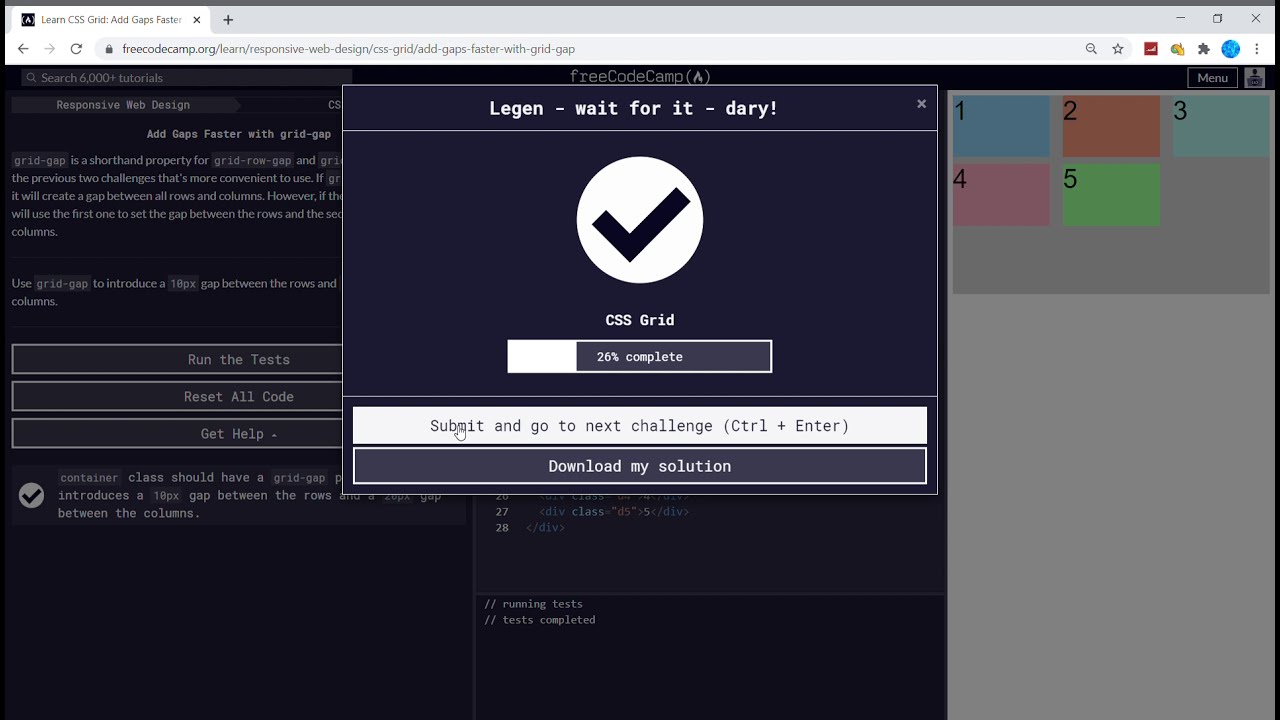
Task: Go back in browser history
Action: pos(23,48)
